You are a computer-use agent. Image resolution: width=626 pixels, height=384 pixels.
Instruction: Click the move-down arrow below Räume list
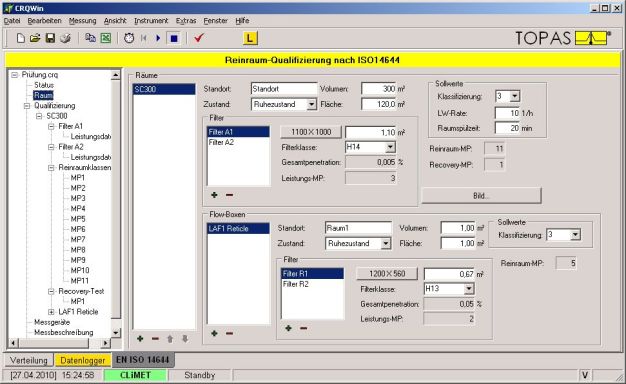pos(185,339)
